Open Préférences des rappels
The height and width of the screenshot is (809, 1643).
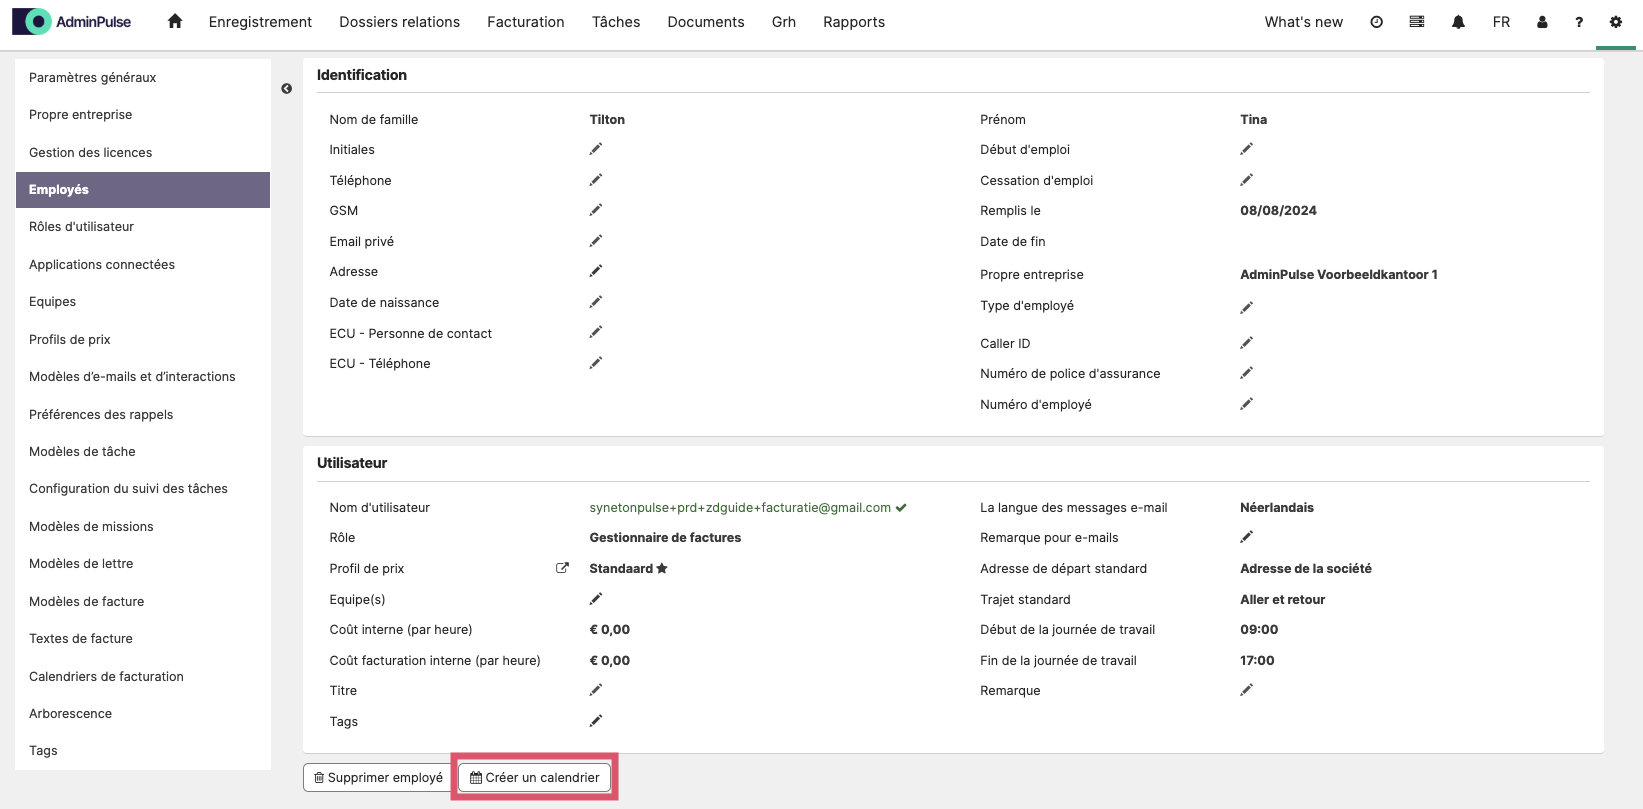tap(143, 414)
